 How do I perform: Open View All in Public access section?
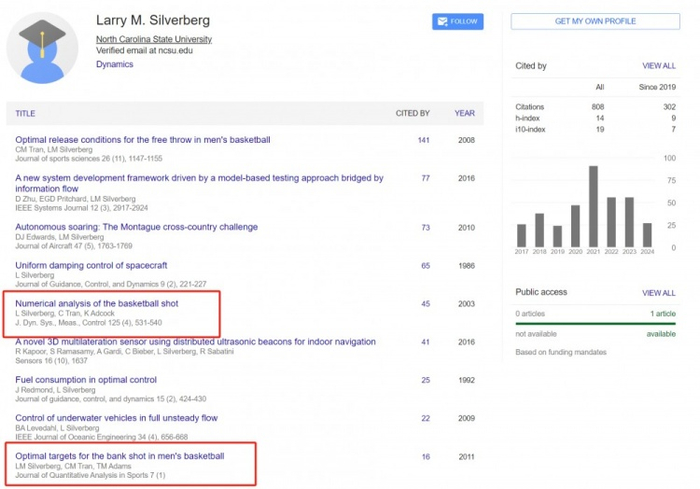coord(658,293)
